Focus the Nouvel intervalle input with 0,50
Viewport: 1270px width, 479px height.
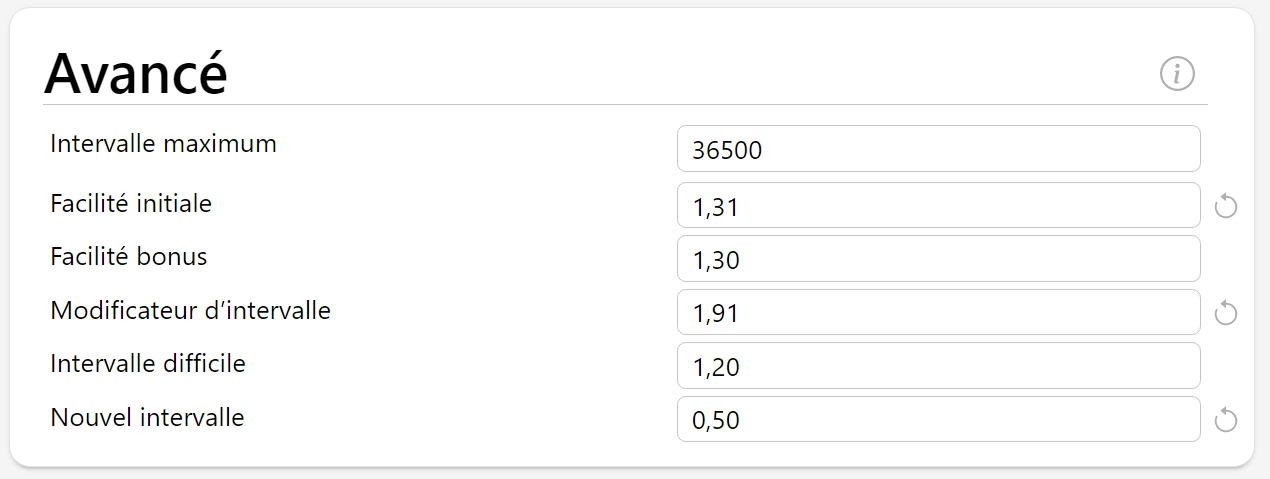[x=938, y=419]
